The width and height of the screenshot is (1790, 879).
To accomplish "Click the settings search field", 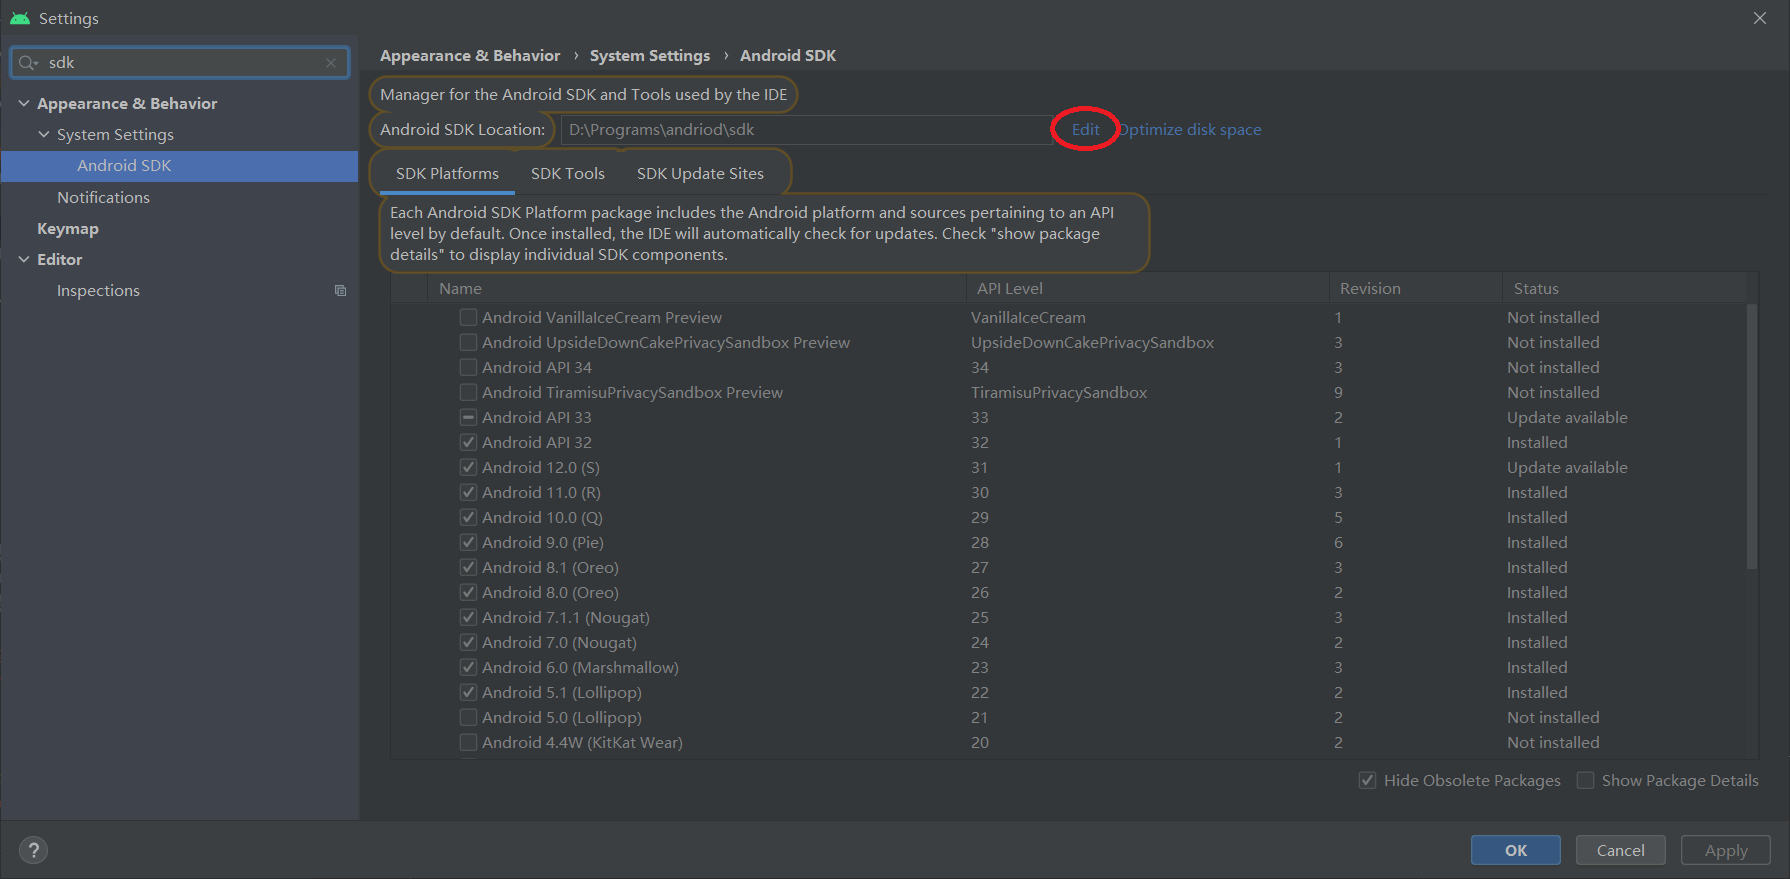I will (180, 63).
